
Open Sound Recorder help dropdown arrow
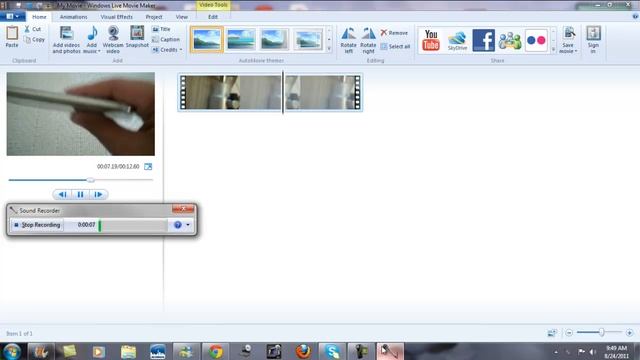point(188,225)
